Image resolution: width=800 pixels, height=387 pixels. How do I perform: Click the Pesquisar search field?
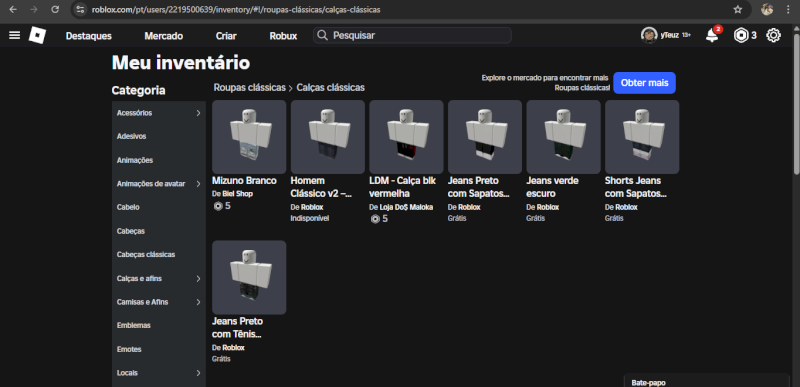point(412,35)
